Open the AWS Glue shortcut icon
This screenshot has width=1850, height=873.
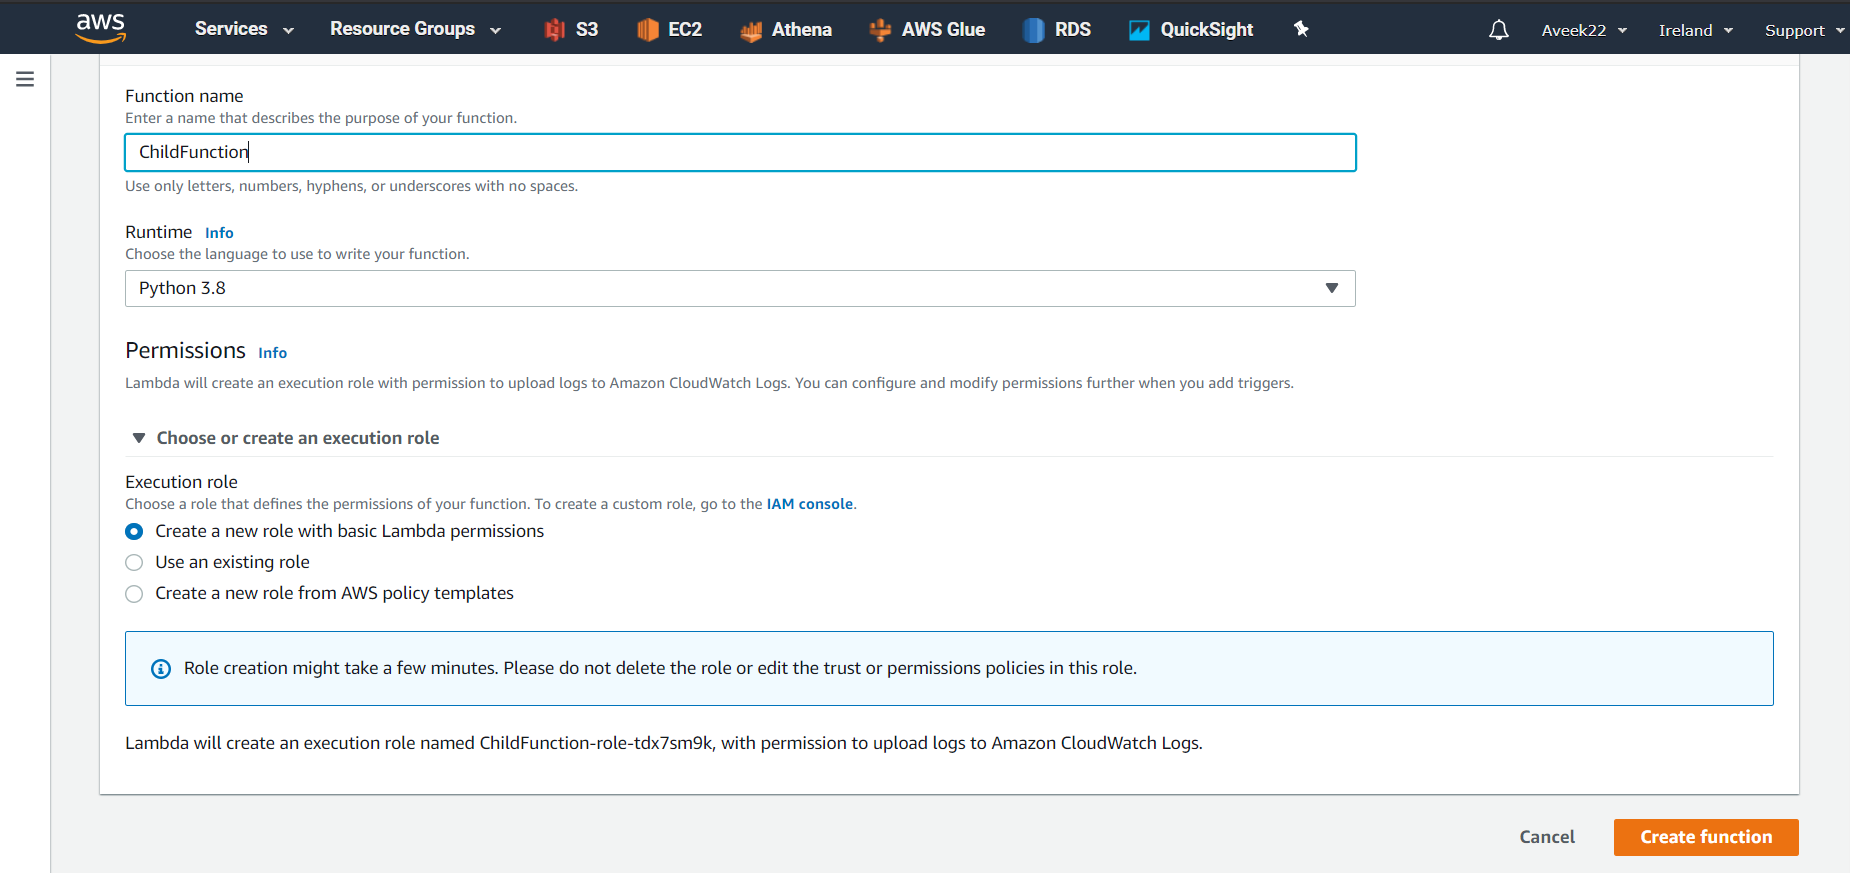click(880, 30)
